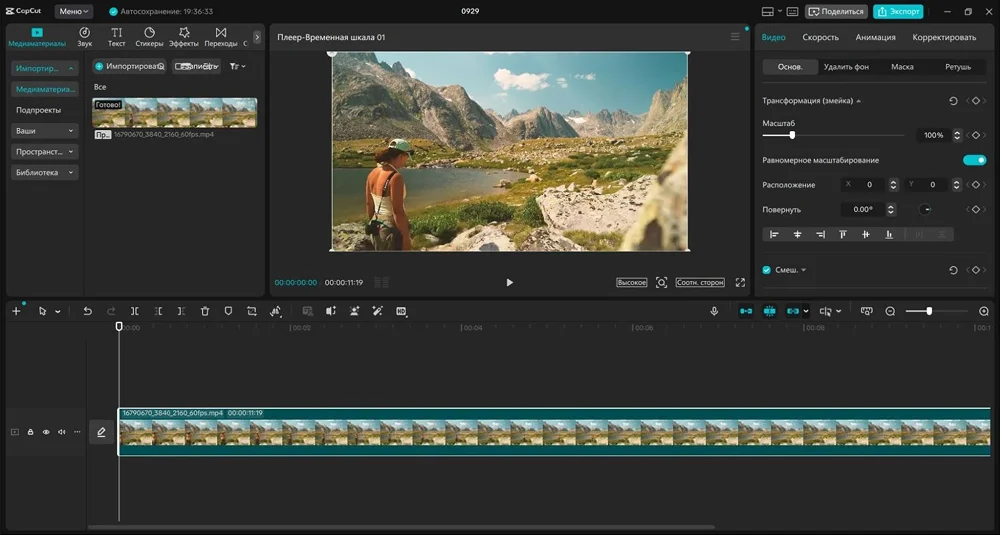The image size is (1000, 535).
Task: Align clip to the top edge
Action: (x=842, y=235)
